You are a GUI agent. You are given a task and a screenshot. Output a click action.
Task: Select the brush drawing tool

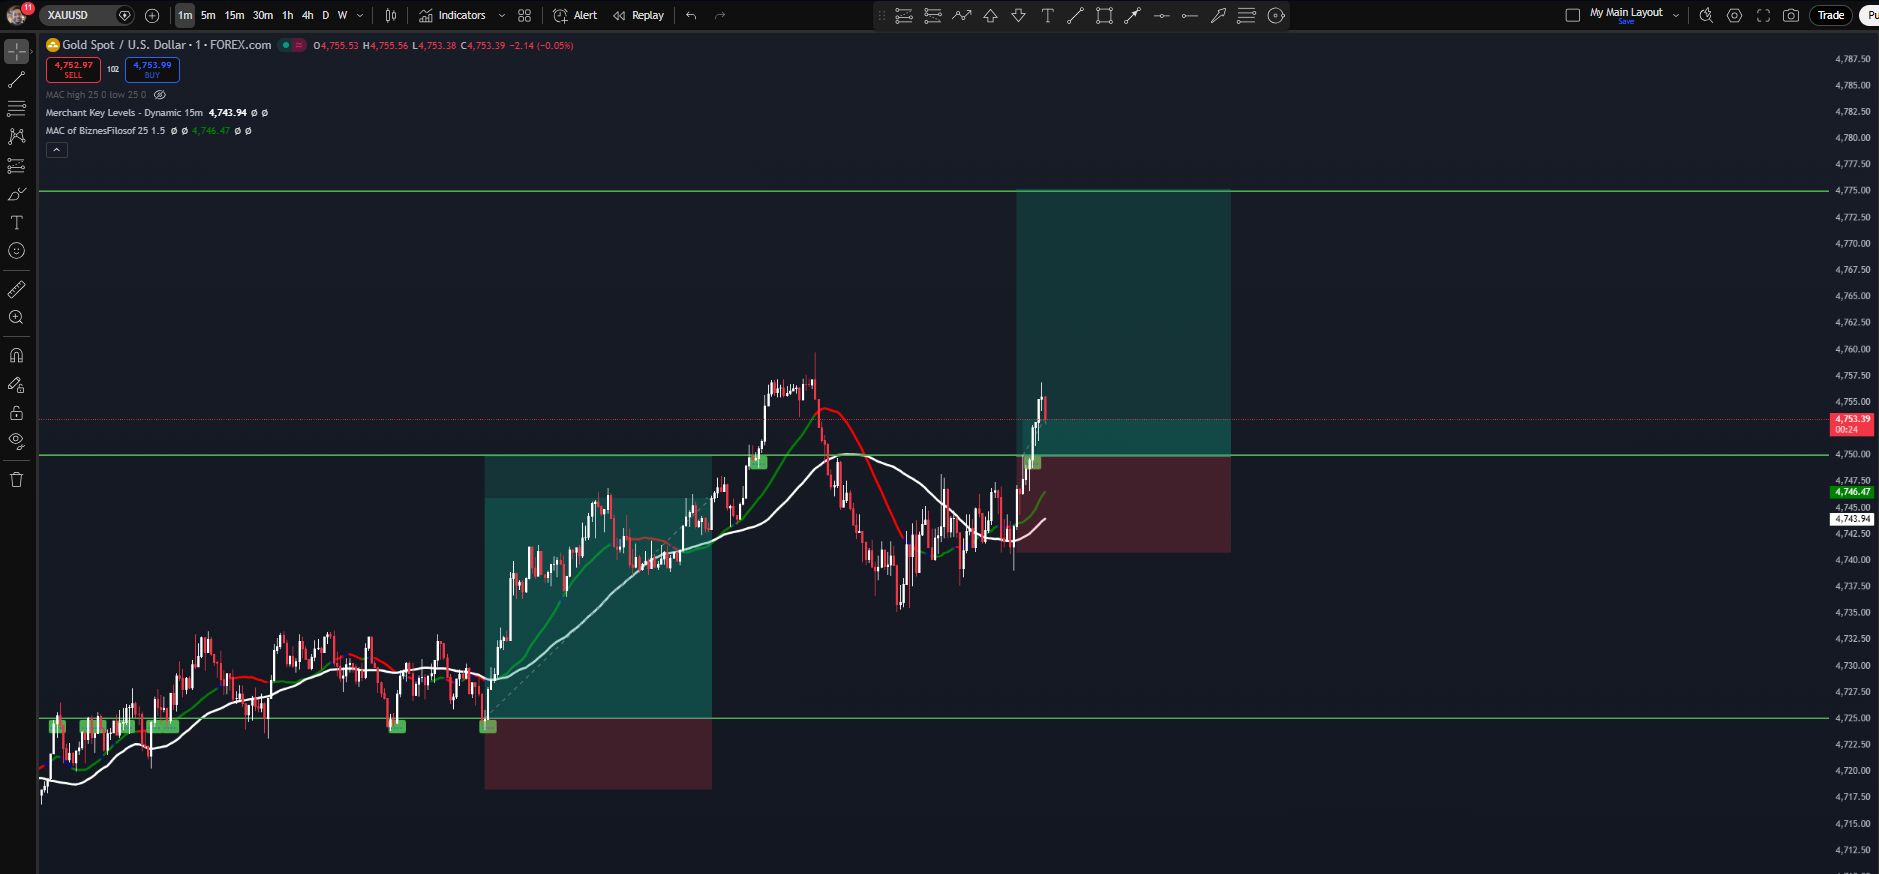pos(16,194)
